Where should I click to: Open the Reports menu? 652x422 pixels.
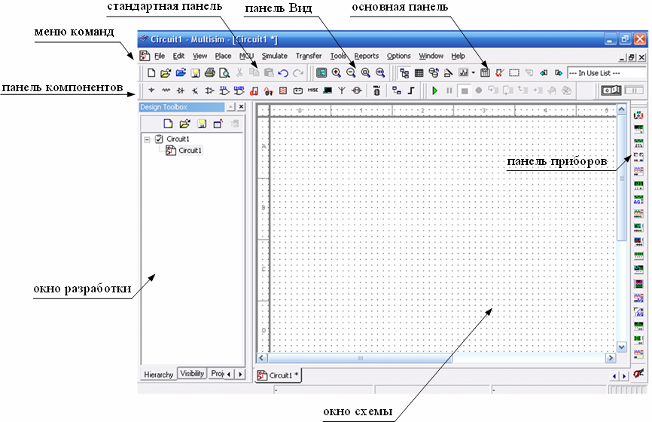pos(366,56)
